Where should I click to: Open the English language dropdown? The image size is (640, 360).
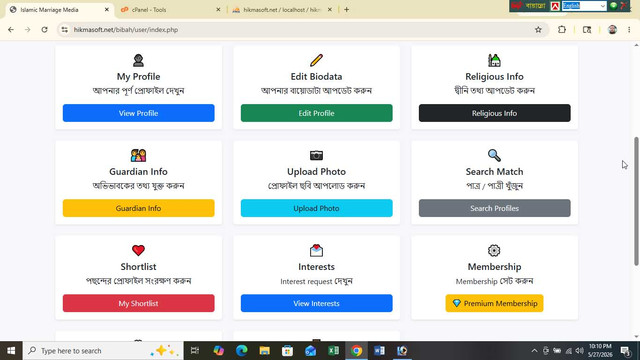tap(584, 6)
